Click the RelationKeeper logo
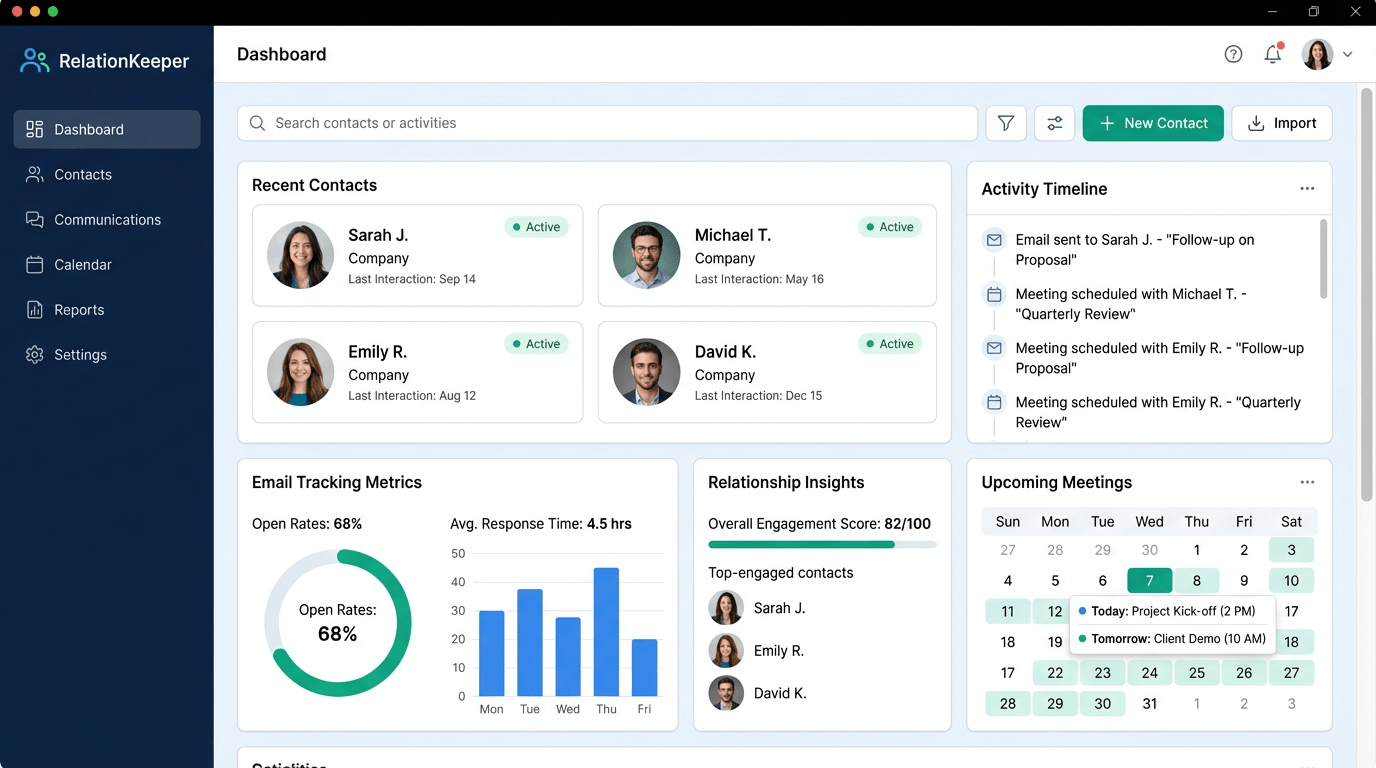This screenshot has height=768, width=1376. click(104, 60)
